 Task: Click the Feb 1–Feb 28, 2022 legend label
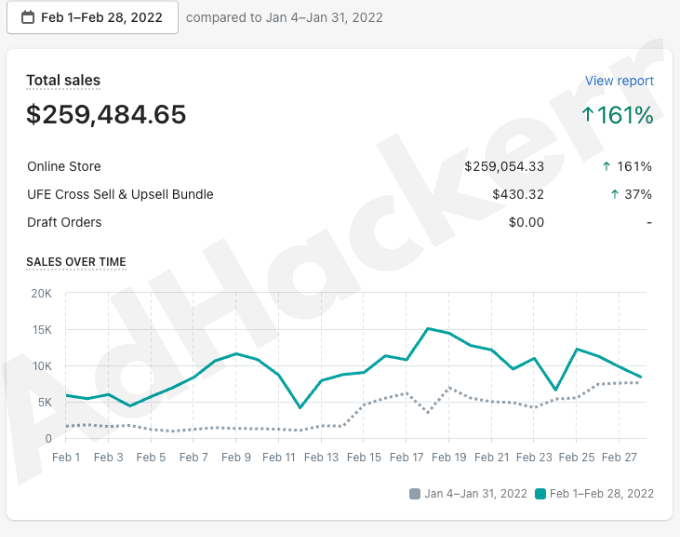(x=602, y=494)
